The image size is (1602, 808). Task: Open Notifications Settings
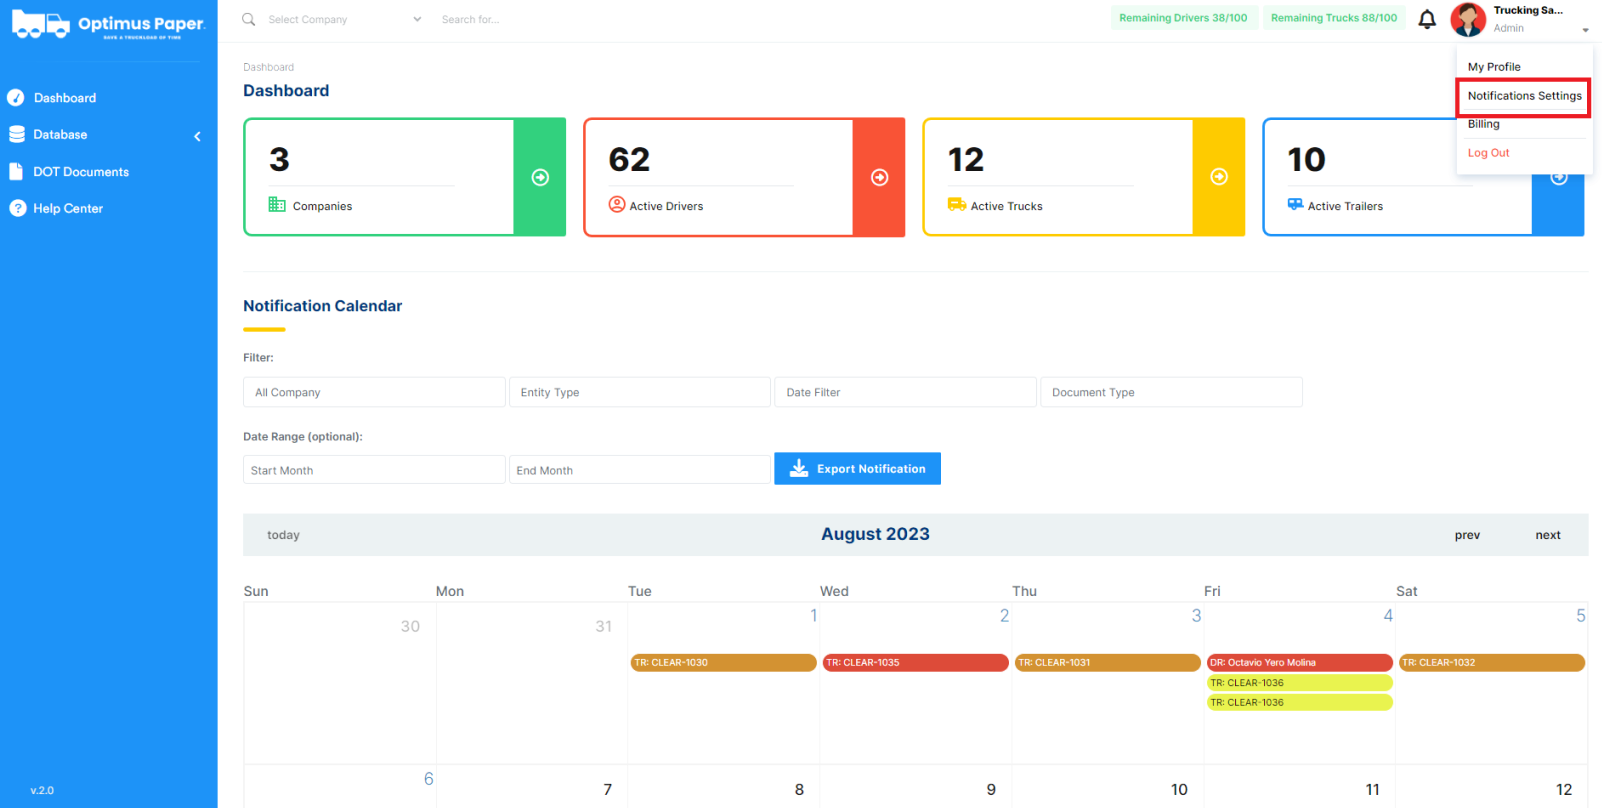[1525, 96]
